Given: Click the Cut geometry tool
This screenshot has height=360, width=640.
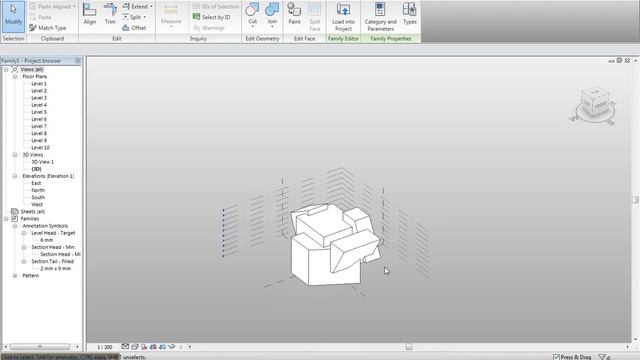Looking at the screenshot, I should click(x=253, y=13).
